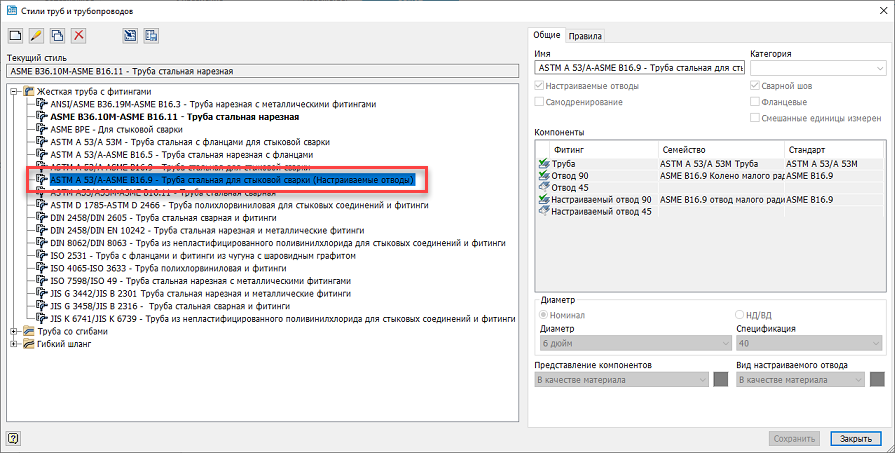The width and height of the screenshot is (895, 453).
Task: Toggle the Сварной шов checkbox
Action: click(755, 86)
